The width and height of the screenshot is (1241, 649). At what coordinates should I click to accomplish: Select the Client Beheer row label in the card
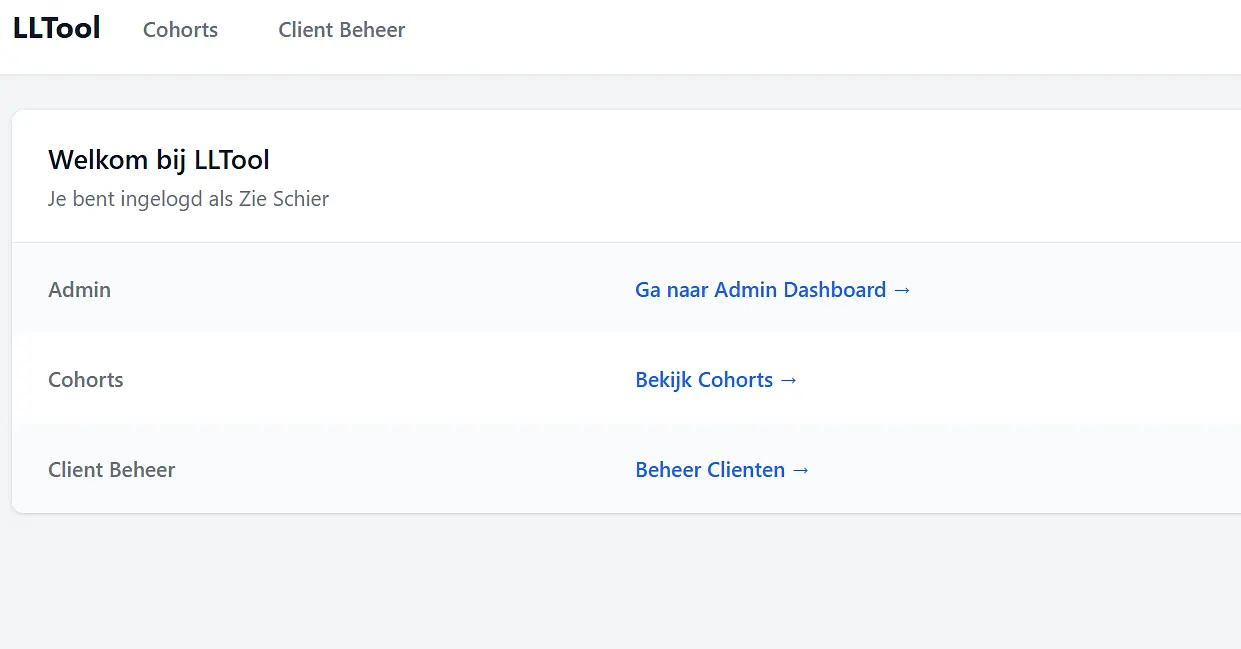111,470
